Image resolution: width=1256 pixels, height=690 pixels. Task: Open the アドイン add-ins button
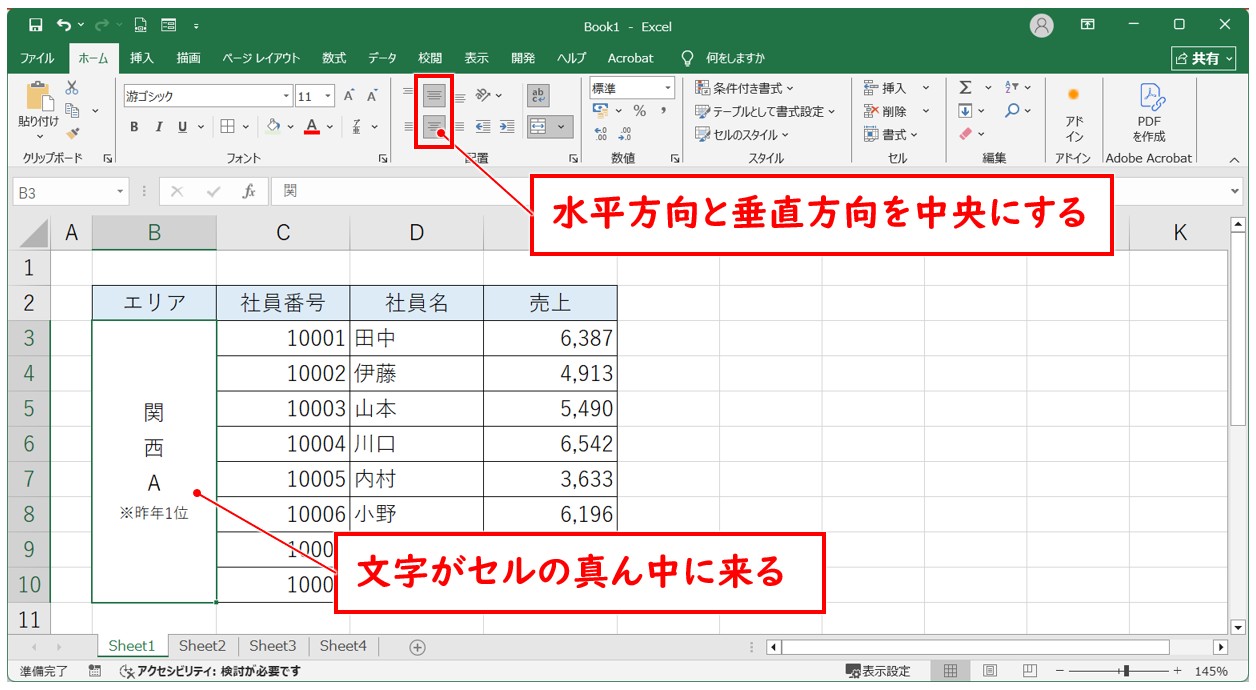click(x=1074, y=112)
